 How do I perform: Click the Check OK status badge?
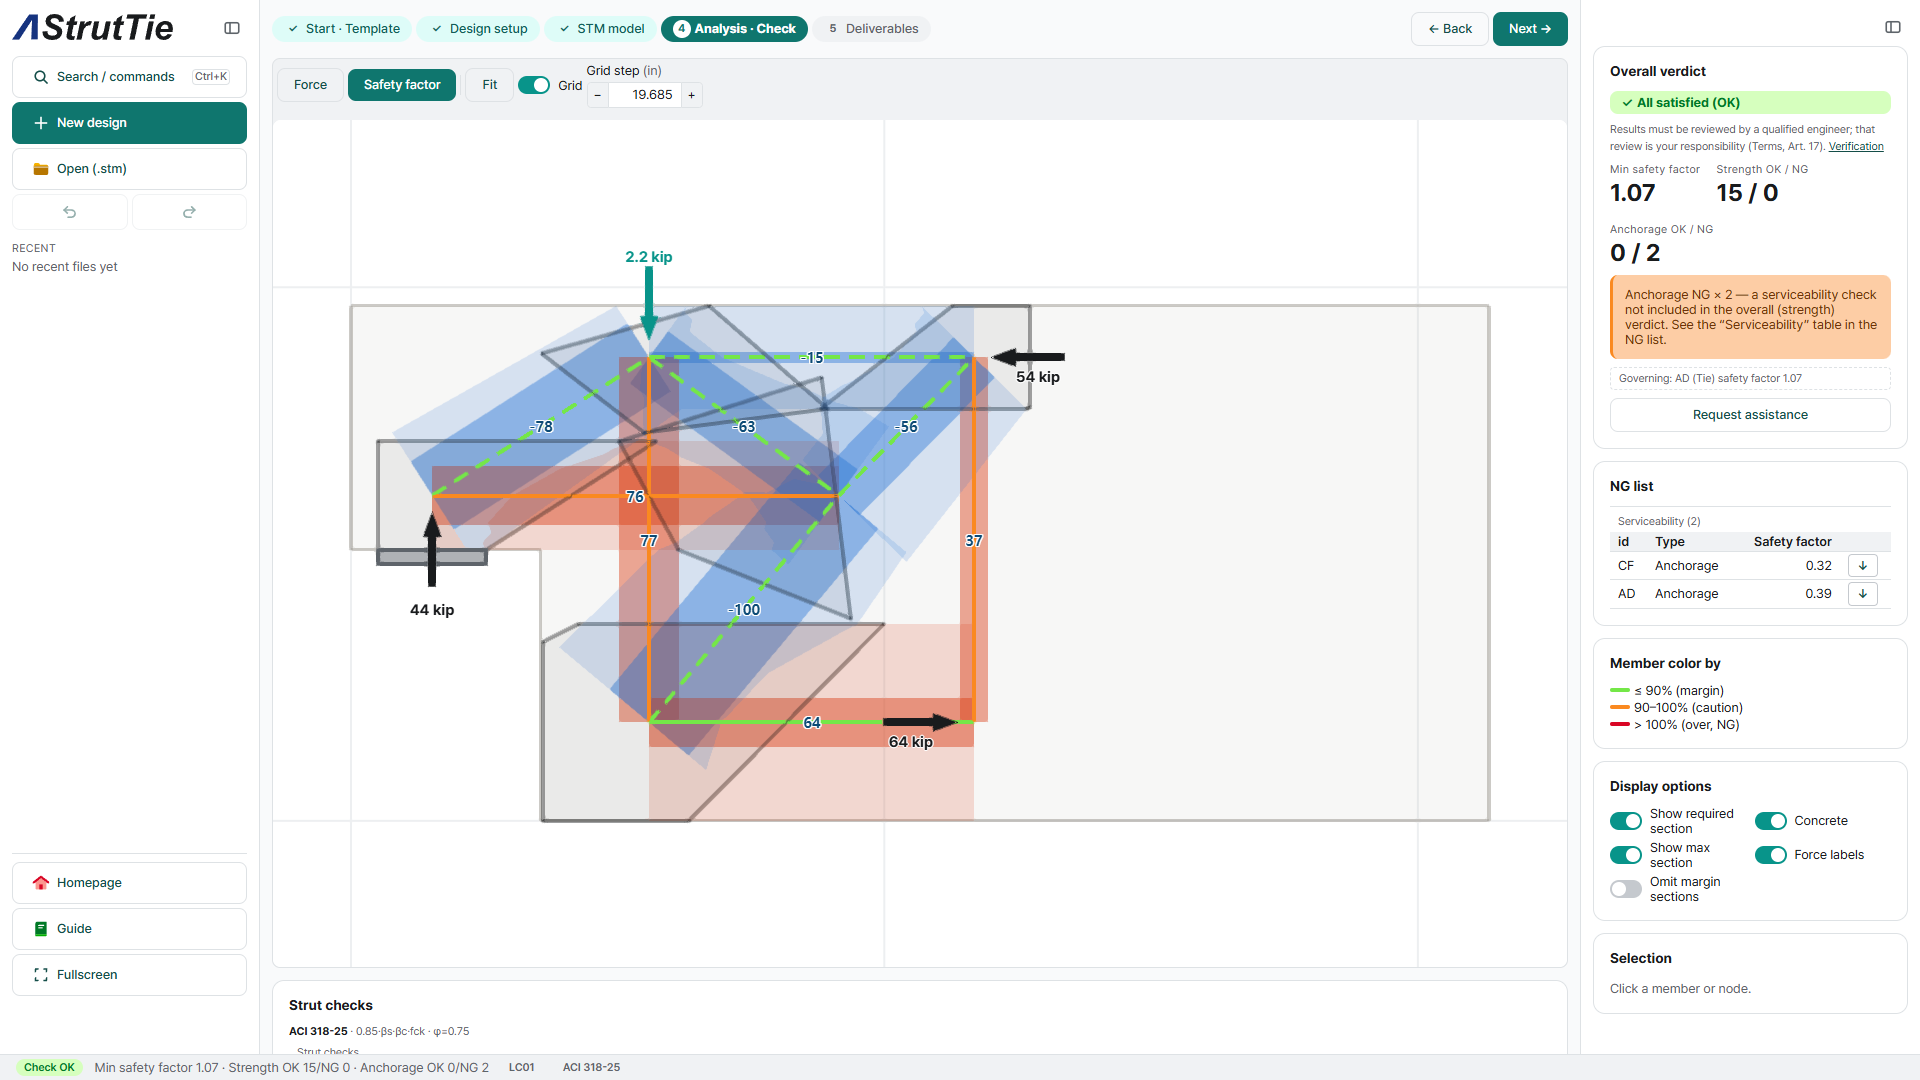click(x=49, y=1068)
